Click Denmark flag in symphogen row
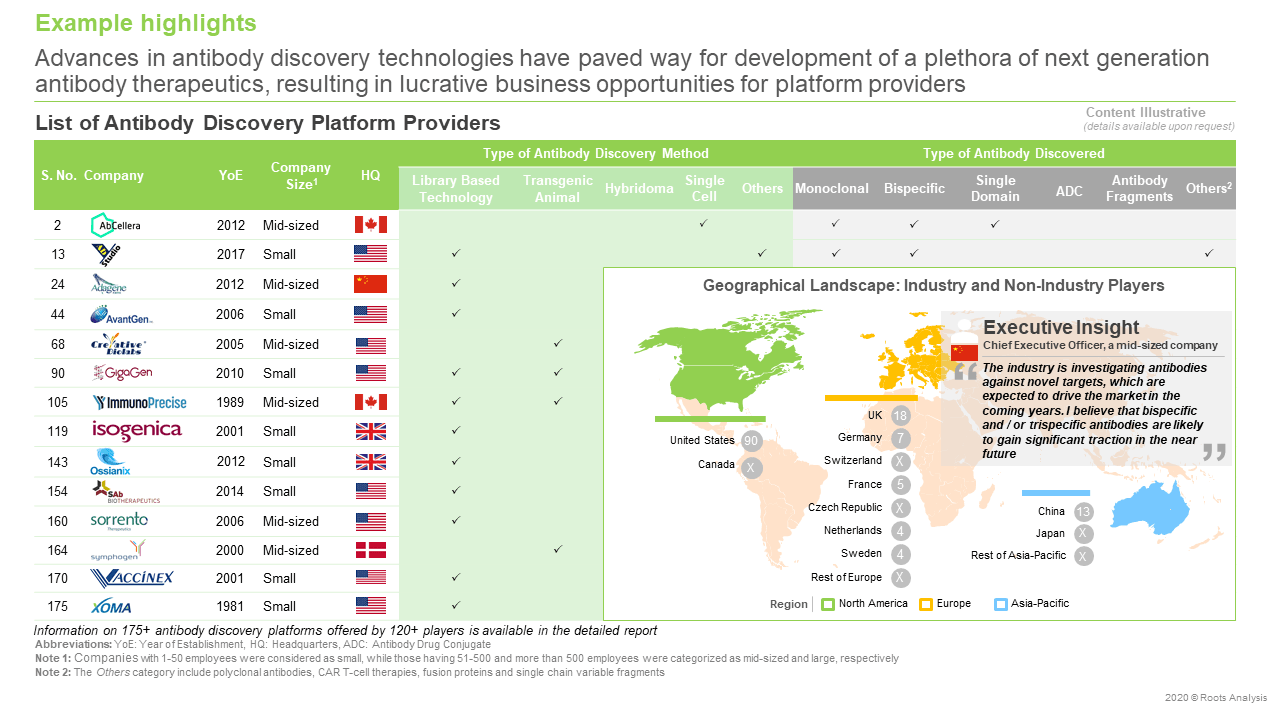 (370, 550)
